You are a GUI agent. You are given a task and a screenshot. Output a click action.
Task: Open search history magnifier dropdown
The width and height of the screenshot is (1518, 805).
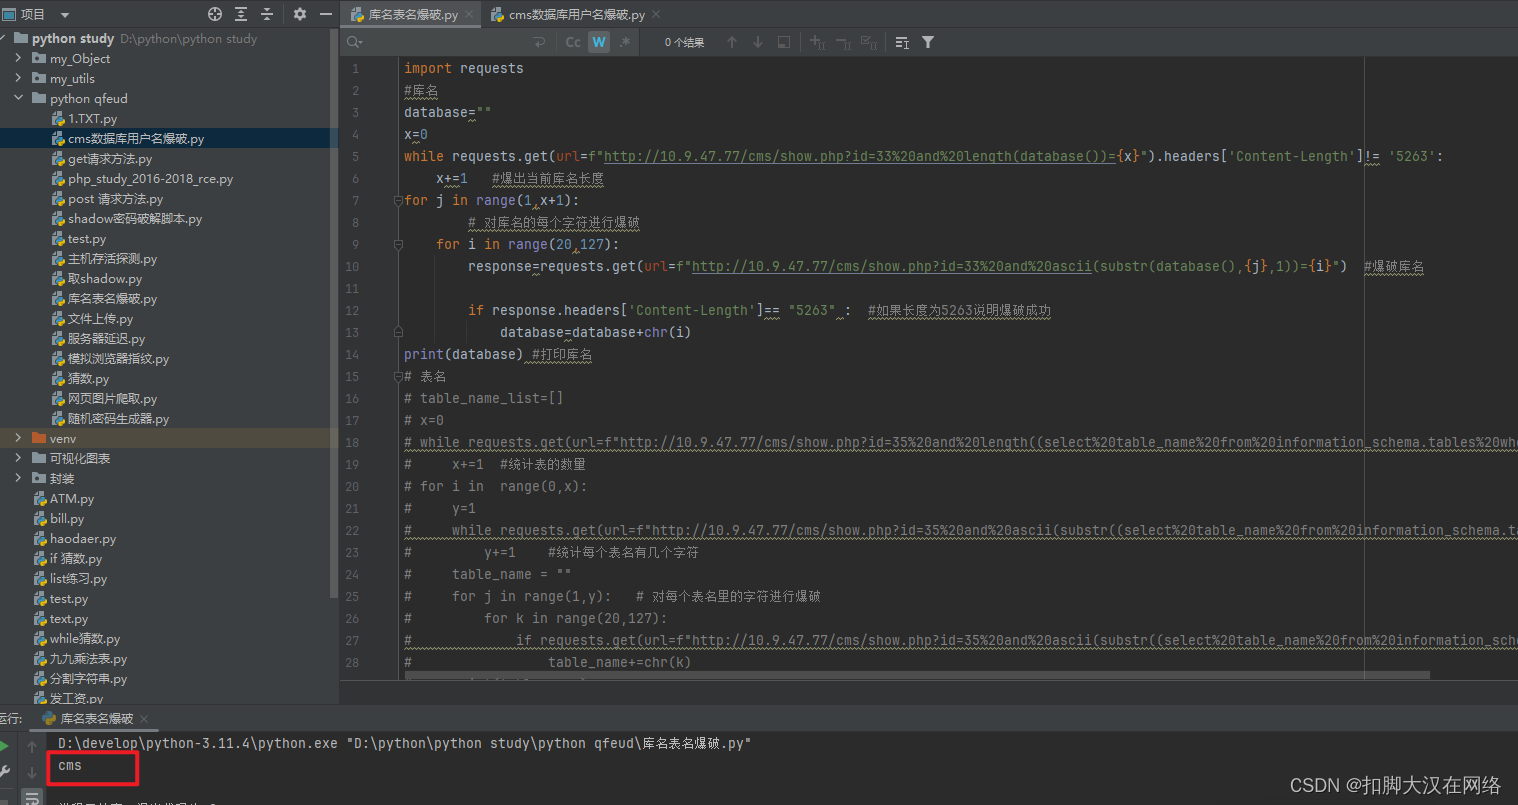click(354, 42)
